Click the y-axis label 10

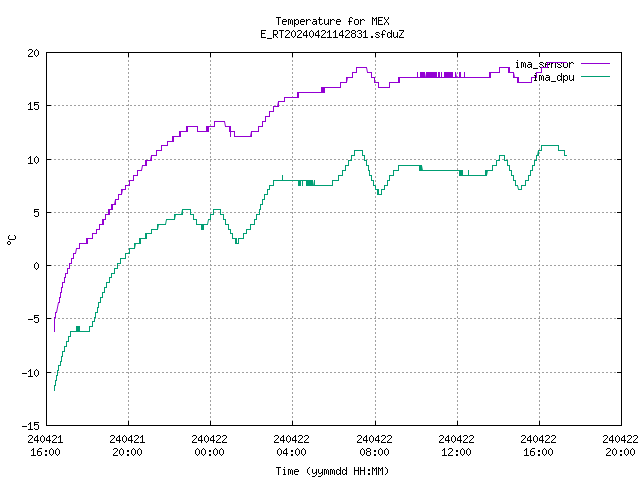tap(34, 160)
